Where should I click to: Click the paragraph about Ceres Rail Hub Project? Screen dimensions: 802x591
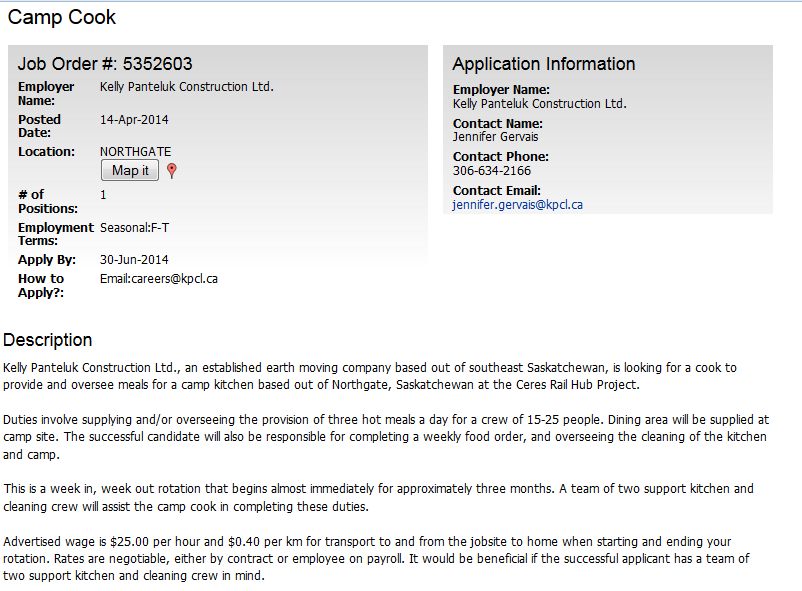(370, 376)
